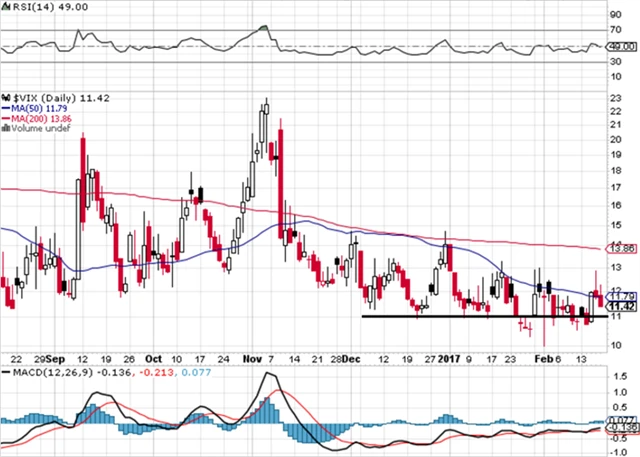The width and height of the screenshot is (640, 457).
Task: Click the Volume undef legend bar icon
Action: (x=5, y=128)
